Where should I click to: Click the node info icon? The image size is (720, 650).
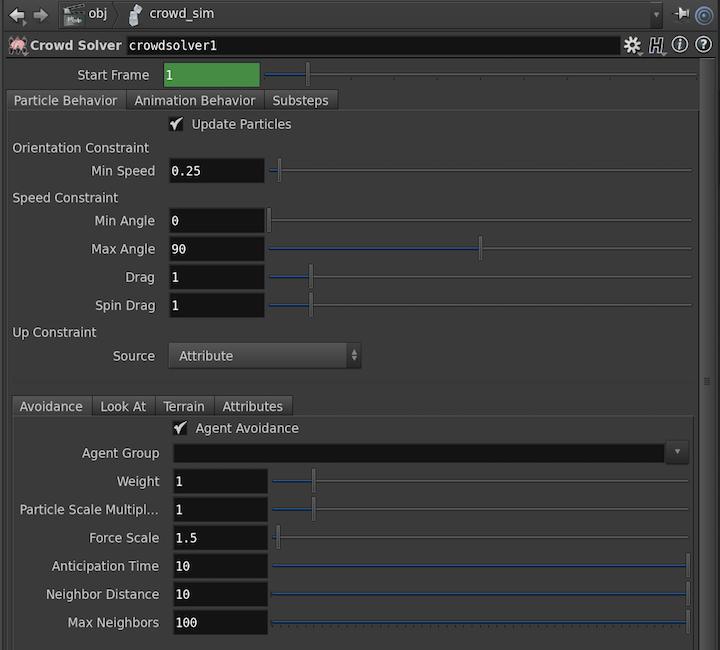pos(679,46)
